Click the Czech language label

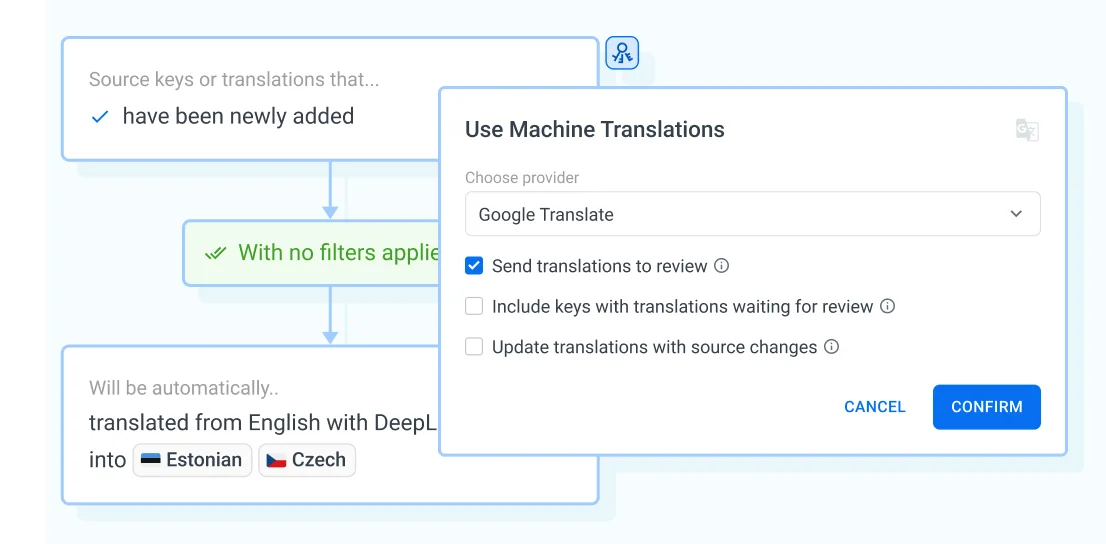[318, 460]
